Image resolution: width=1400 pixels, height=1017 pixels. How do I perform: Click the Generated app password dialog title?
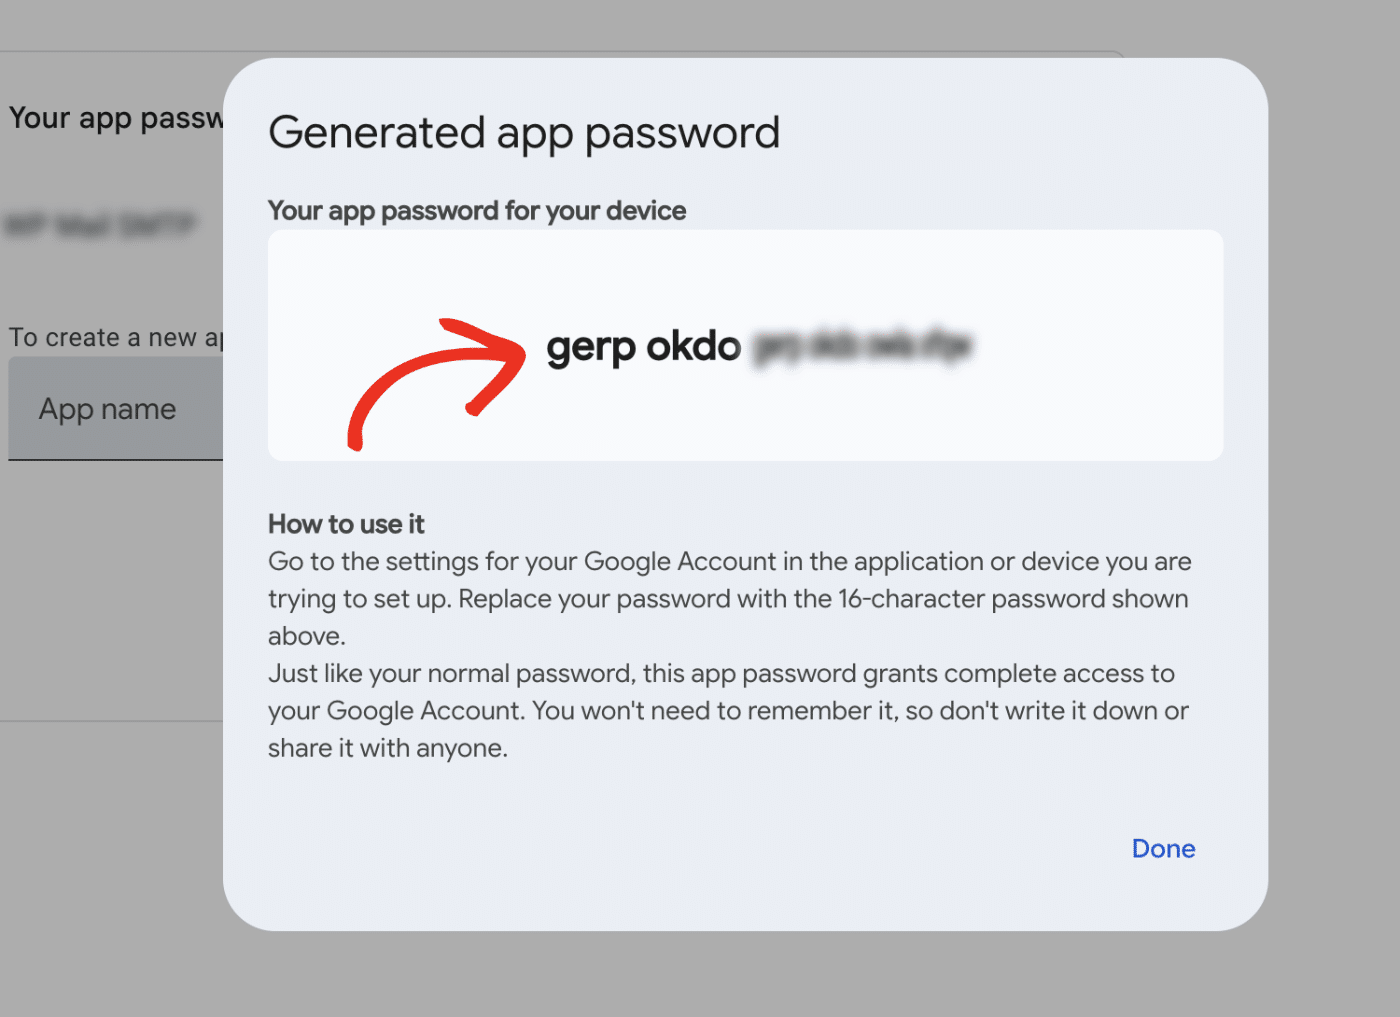(x=523, y=132)
